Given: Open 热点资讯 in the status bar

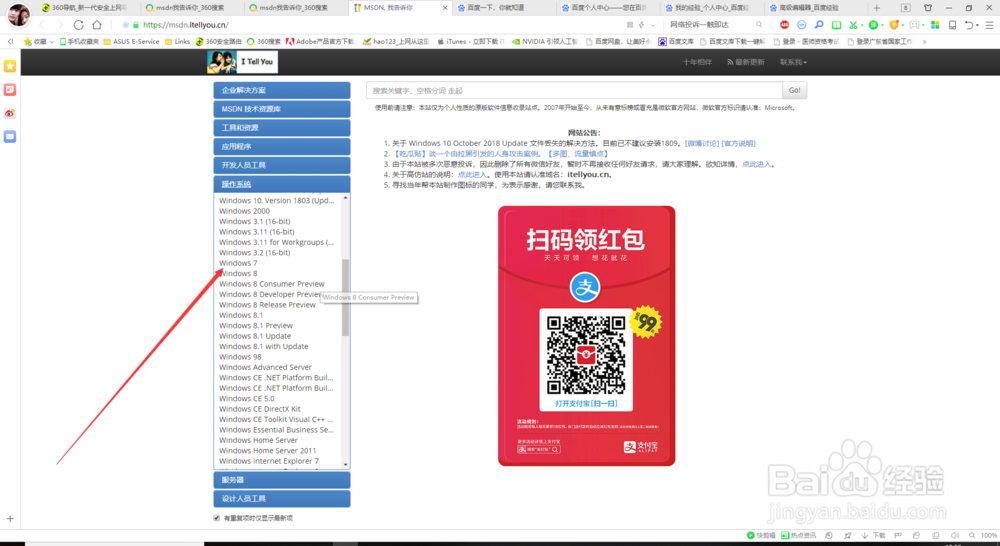Looking at the screenshot, I should click(798, 536).
